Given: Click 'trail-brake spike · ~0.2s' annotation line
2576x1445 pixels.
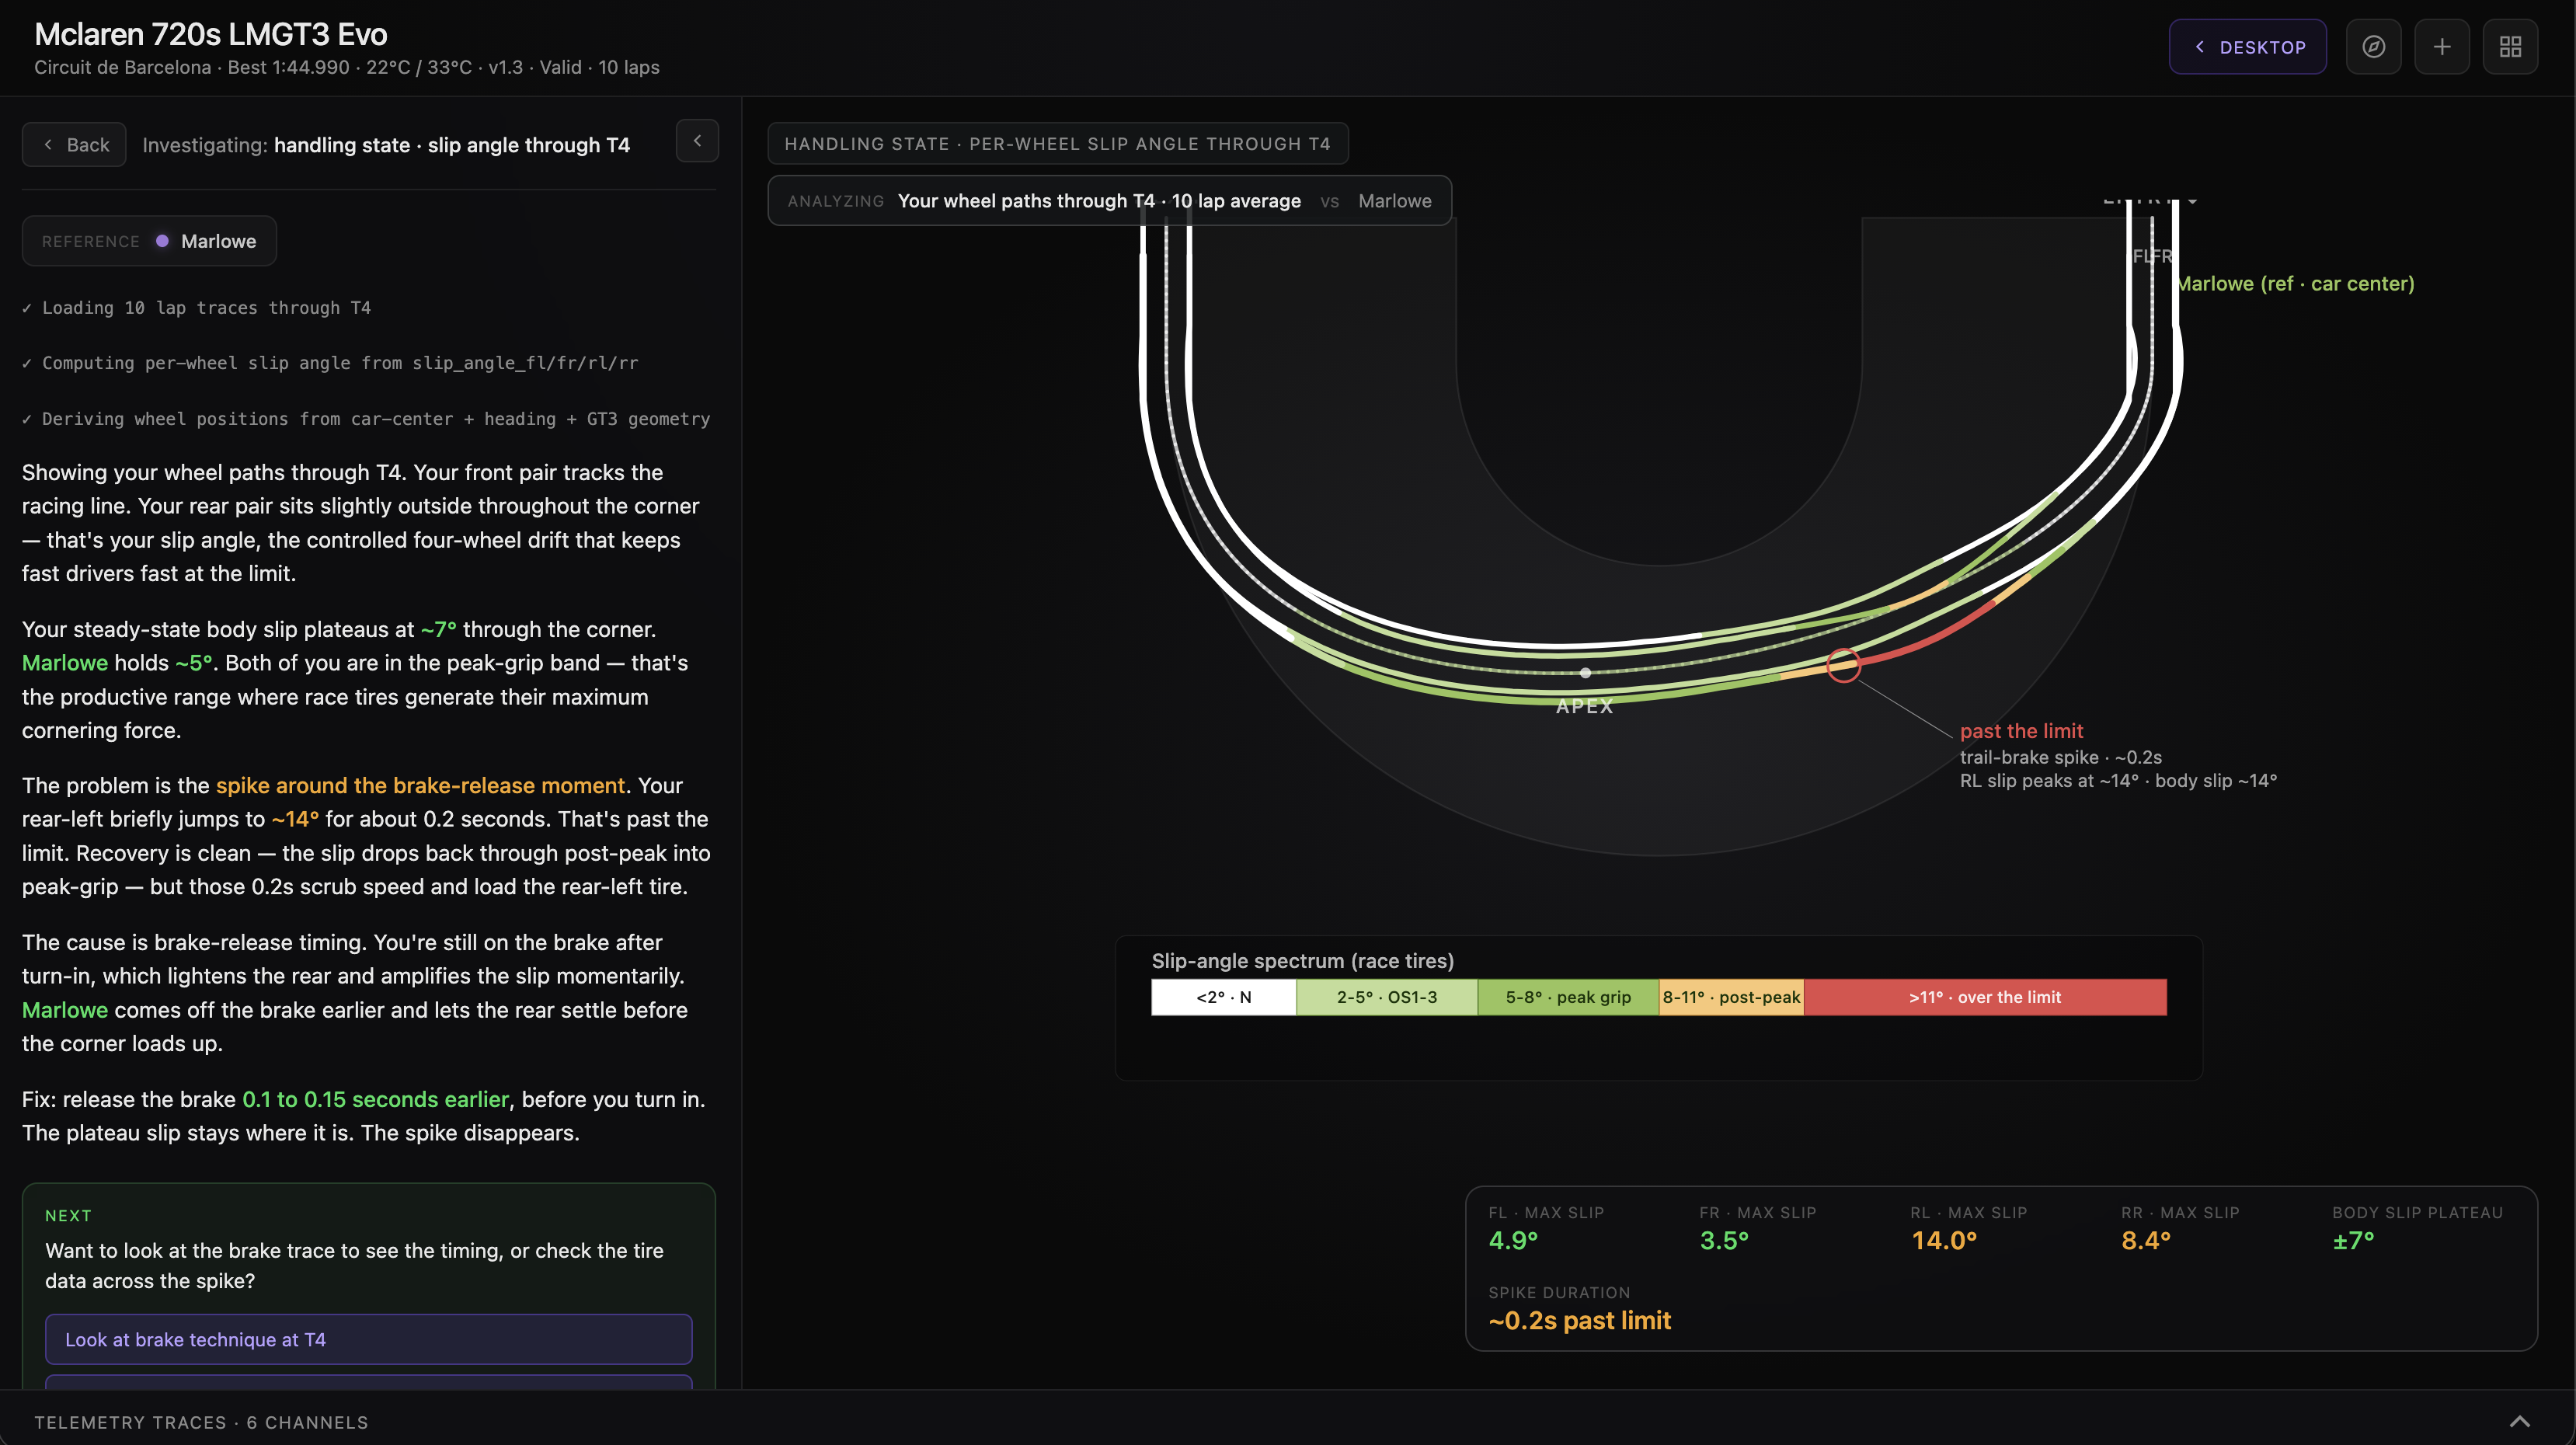Looking at the screenshot, I should click(x=2060, y=757).
